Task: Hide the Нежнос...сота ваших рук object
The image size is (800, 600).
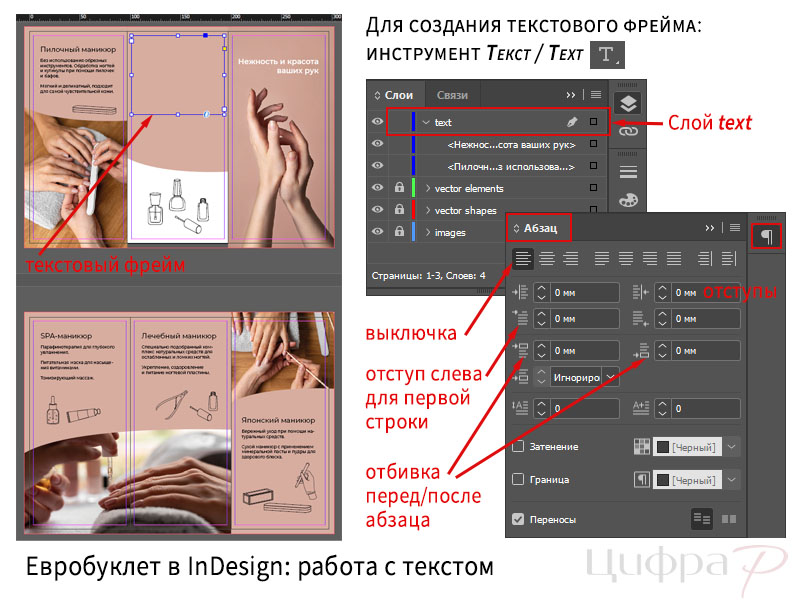Action: coord(377,143)
